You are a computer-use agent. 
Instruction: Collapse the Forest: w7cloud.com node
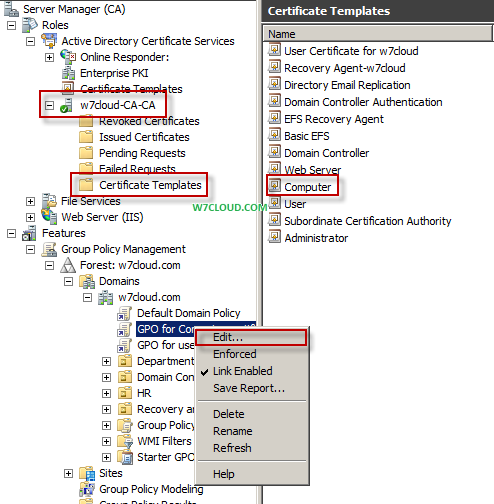pos(49,265)
